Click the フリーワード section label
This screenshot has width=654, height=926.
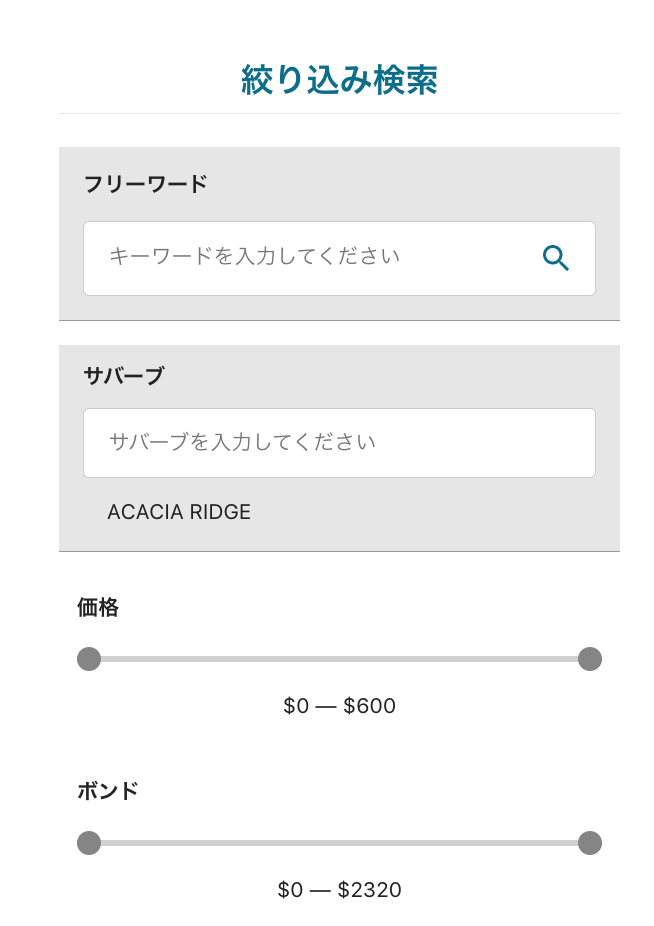coord(145,184)
